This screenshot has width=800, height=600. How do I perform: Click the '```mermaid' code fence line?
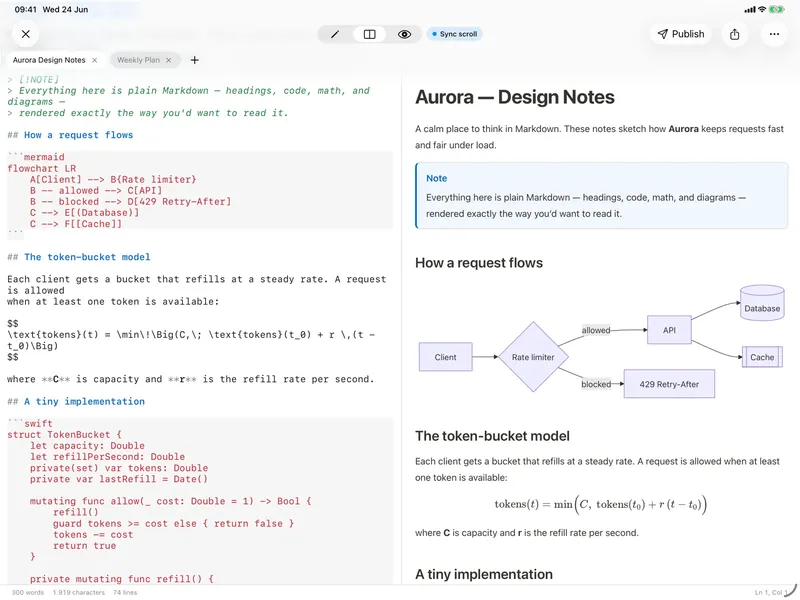tap(36, 157)
